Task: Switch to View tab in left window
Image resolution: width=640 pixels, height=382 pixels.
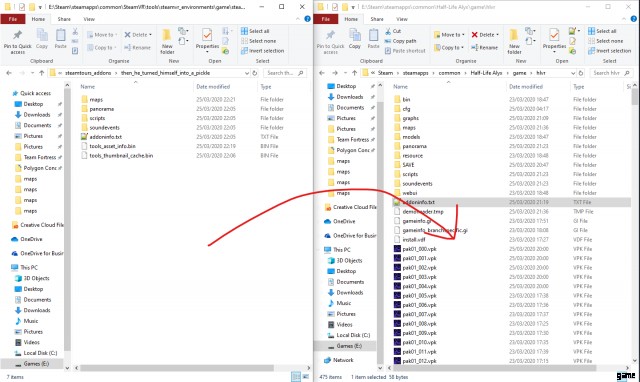Action: coord(89,19)
